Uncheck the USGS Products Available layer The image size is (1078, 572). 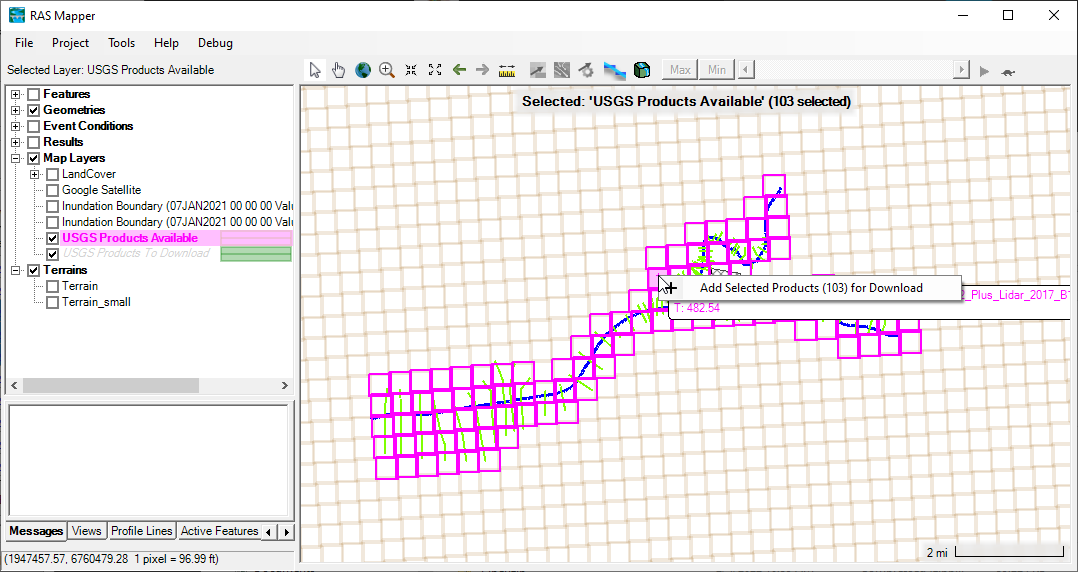[53, 238]
